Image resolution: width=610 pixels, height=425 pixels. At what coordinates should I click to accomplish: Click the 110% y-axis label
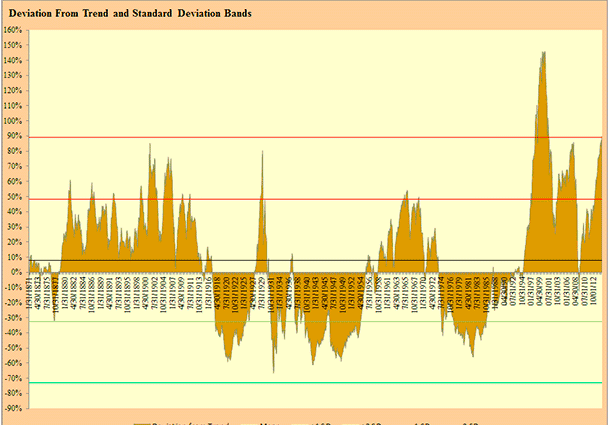point(12,106)
